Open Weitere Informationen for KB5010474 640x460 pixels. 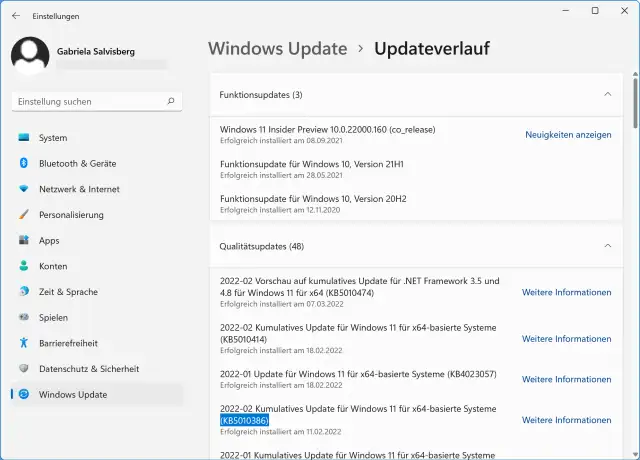click(x=566, y=292)
